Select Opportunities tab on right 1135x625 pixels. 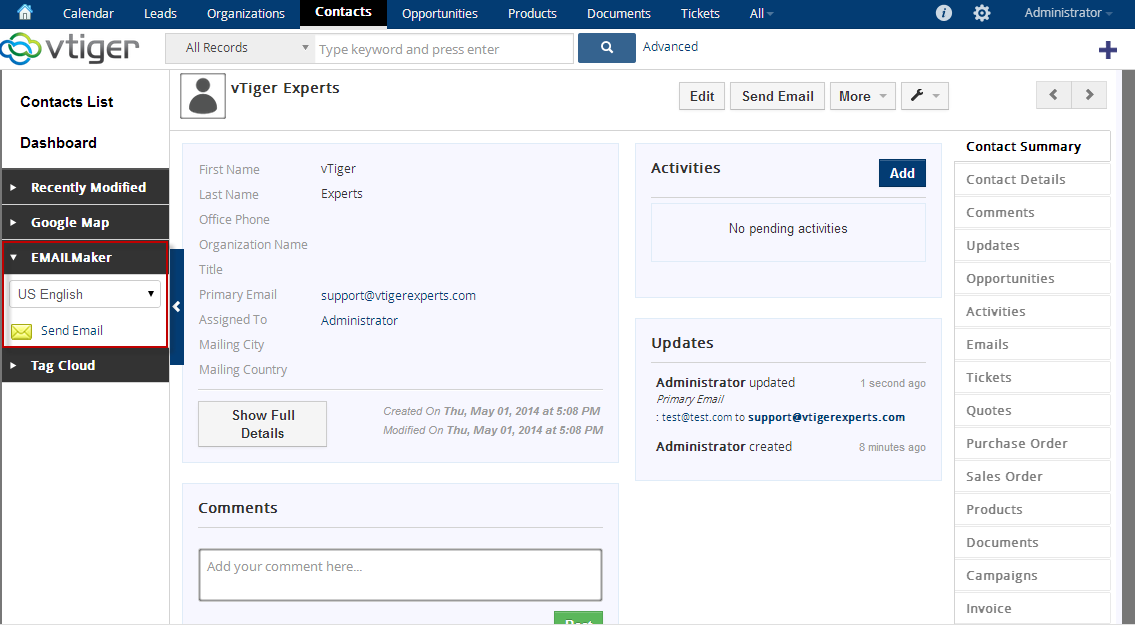(x=1032, y=278)
